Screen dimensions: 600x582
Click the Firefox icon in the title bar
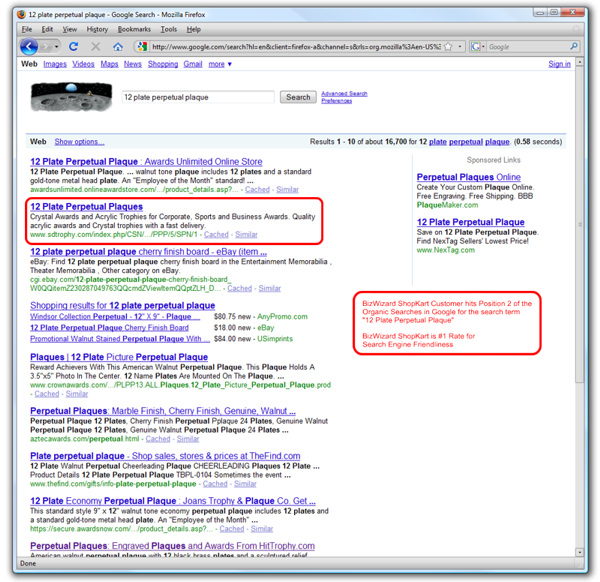22,15
